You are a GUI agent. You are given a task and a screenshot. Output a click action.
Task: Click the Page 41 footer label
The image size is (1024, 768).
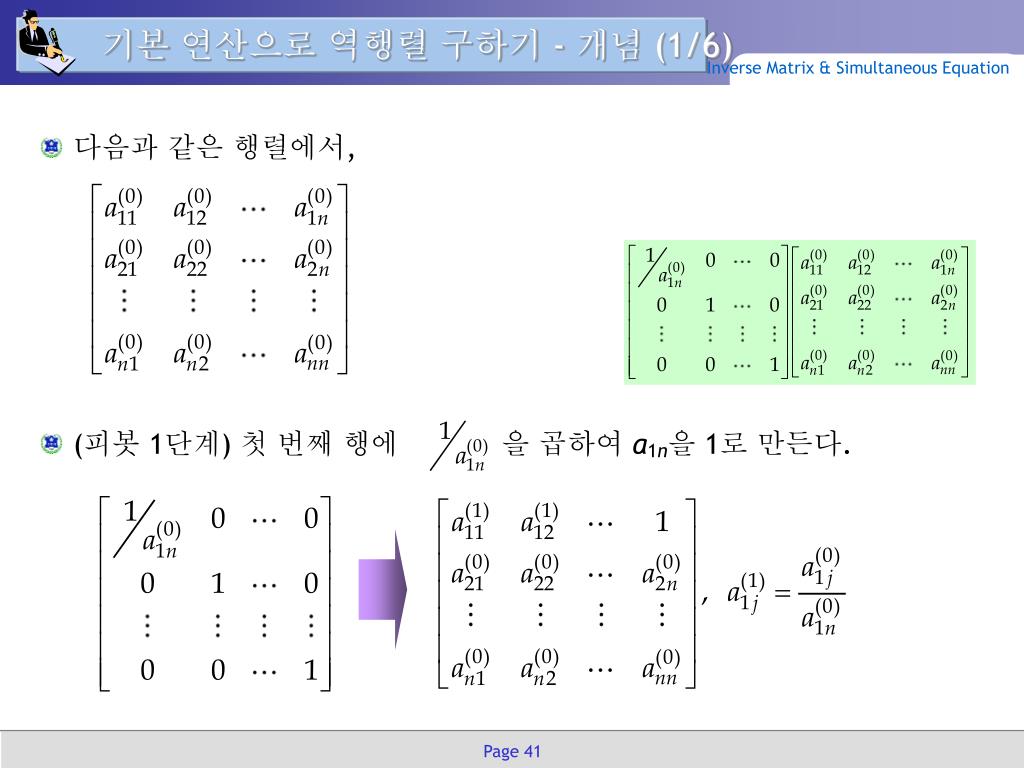click(512, 751)
